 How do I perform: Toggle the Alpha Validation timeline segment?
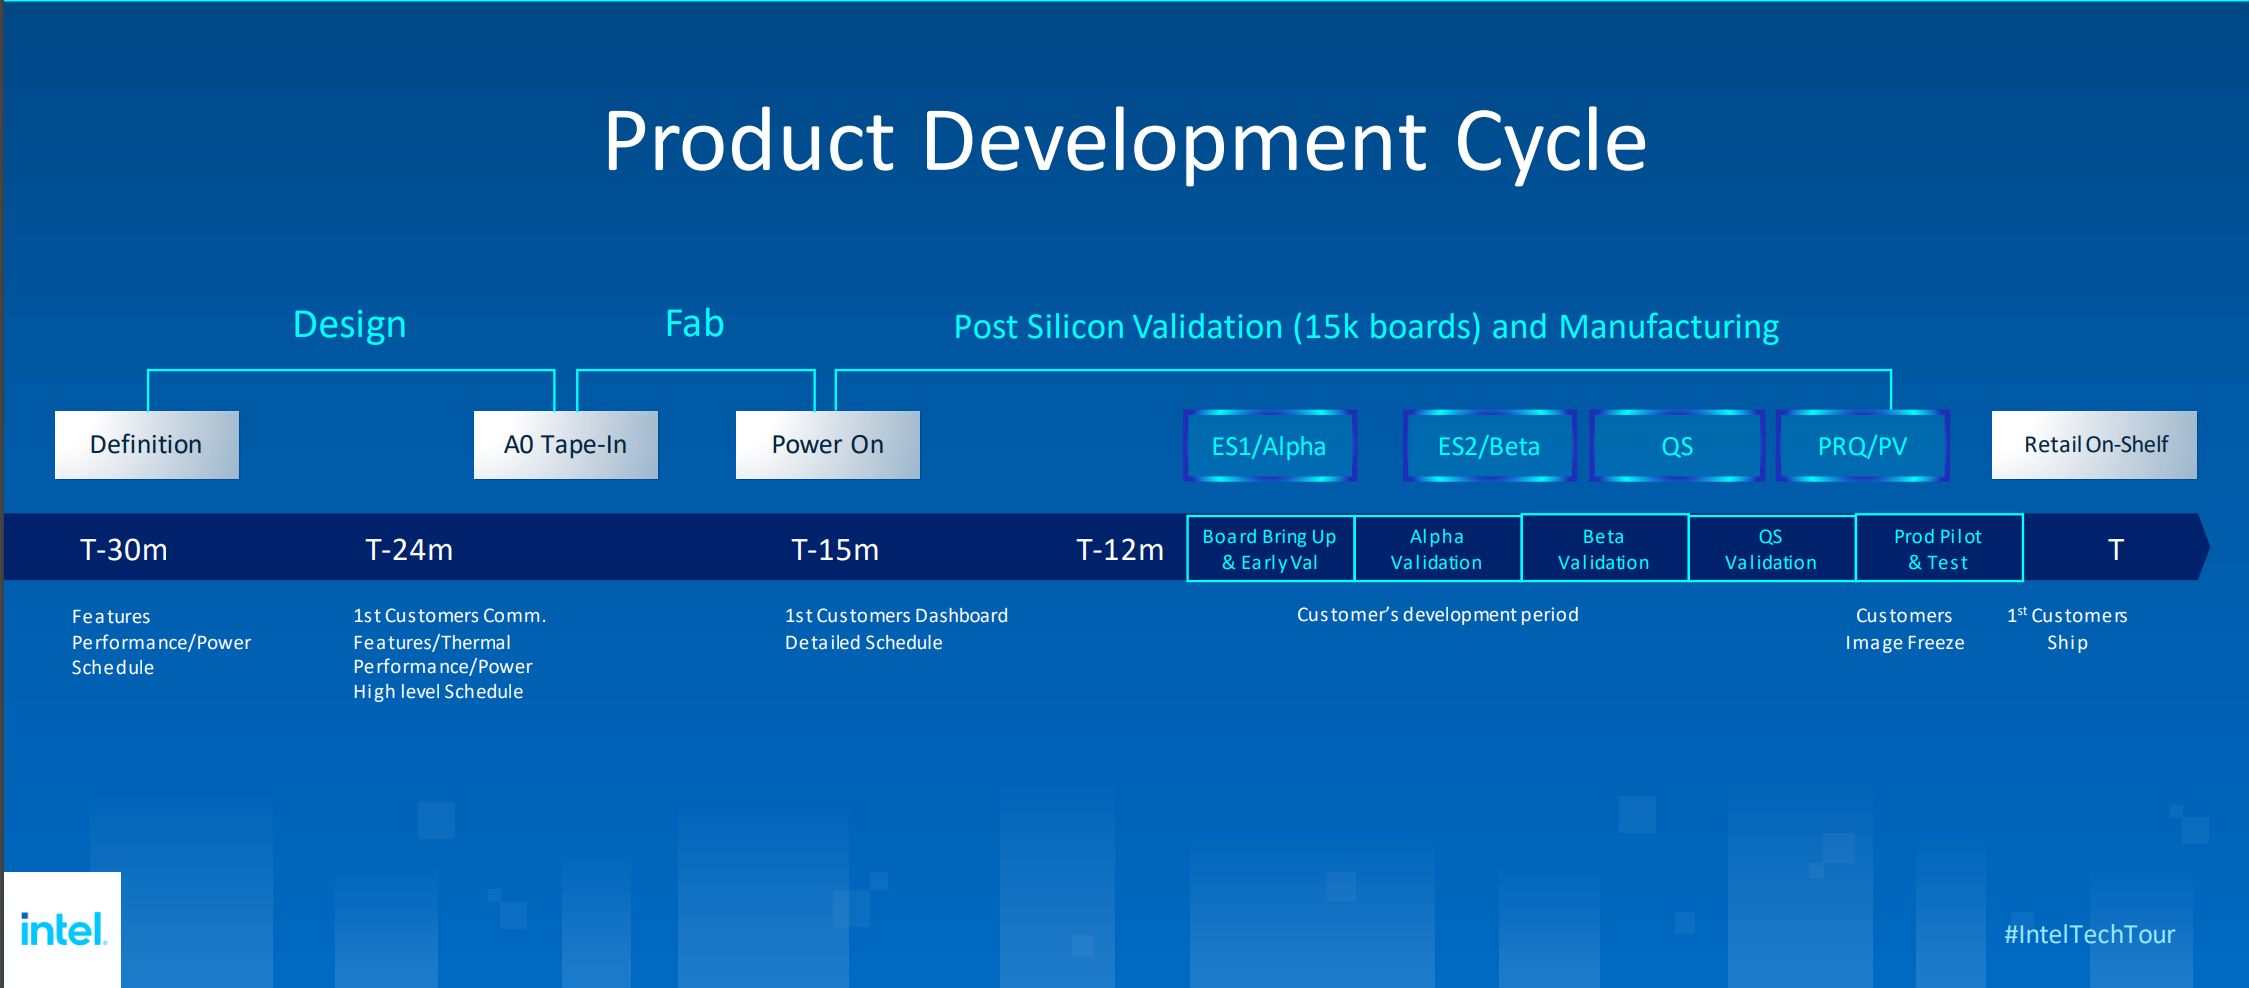coord(1437,547)
